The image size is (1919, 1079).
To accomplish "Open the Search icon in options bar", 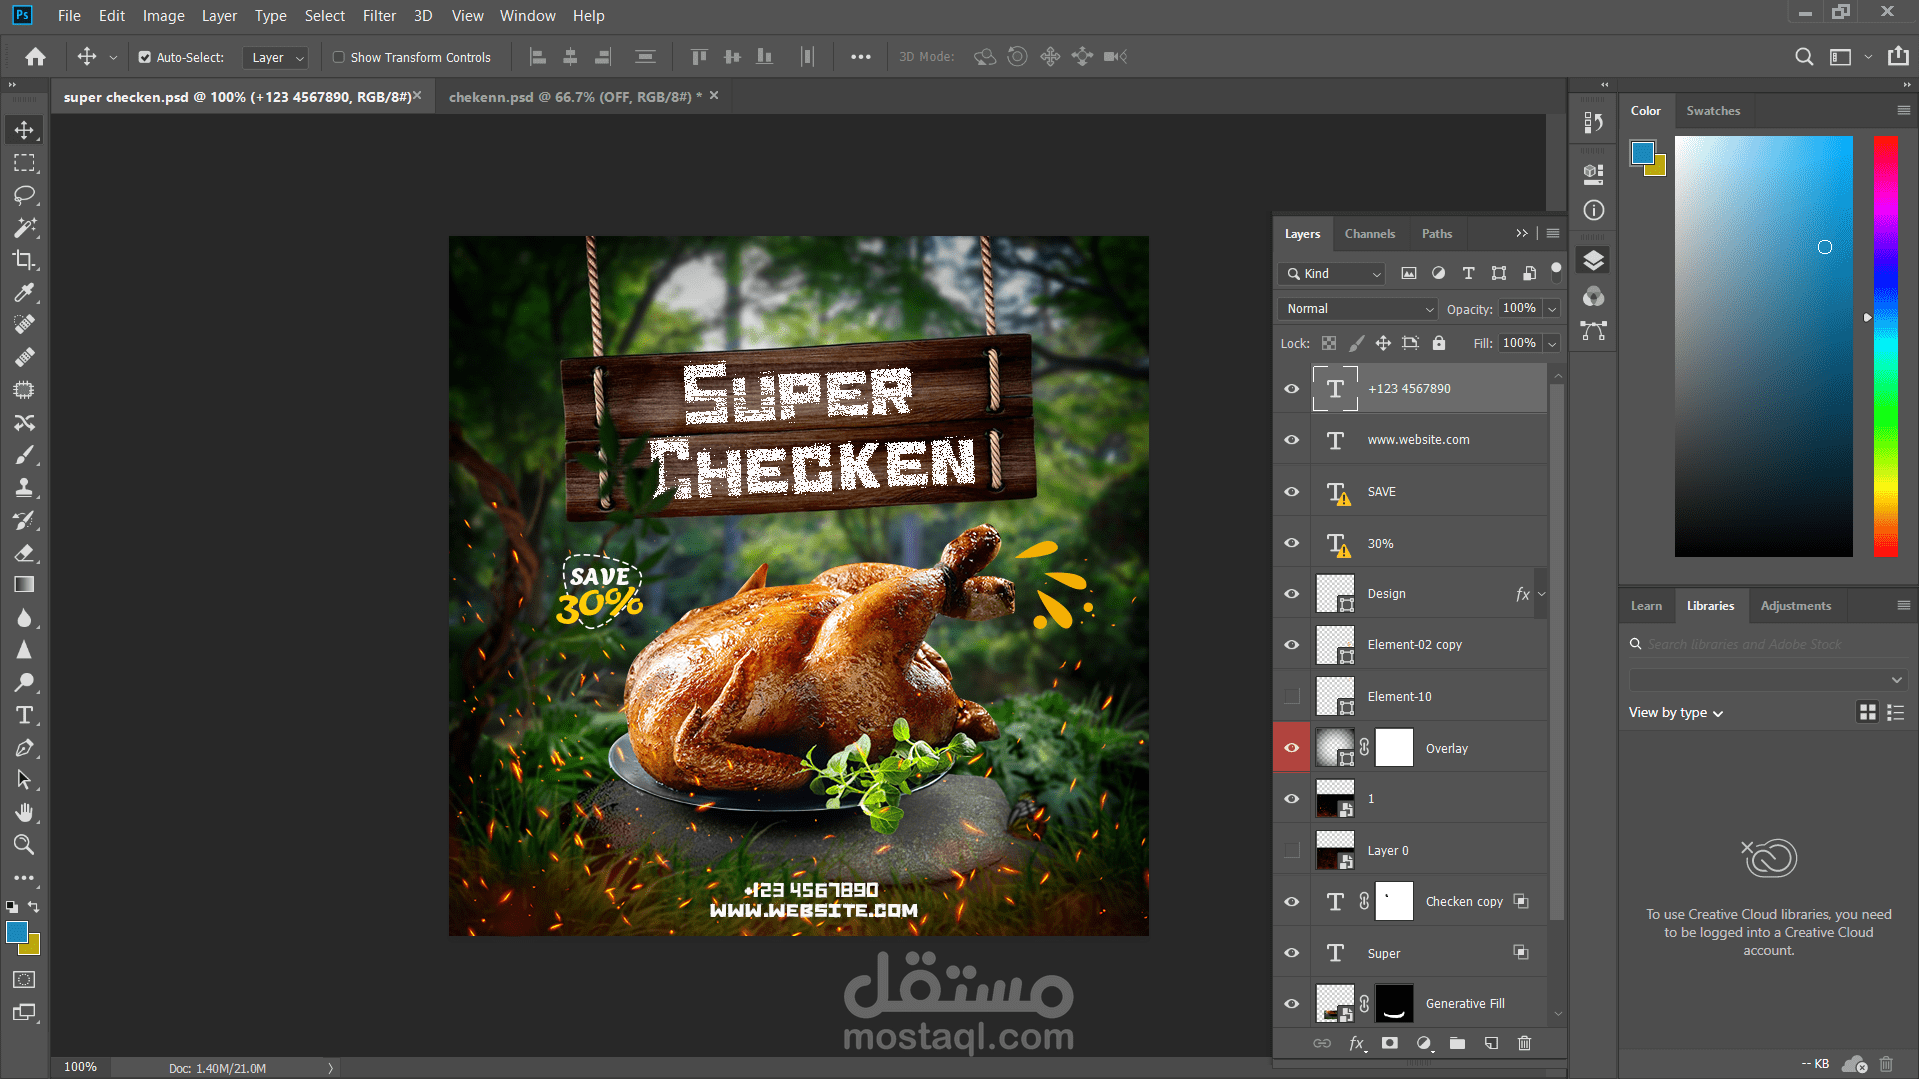I will coord(1804,57).
